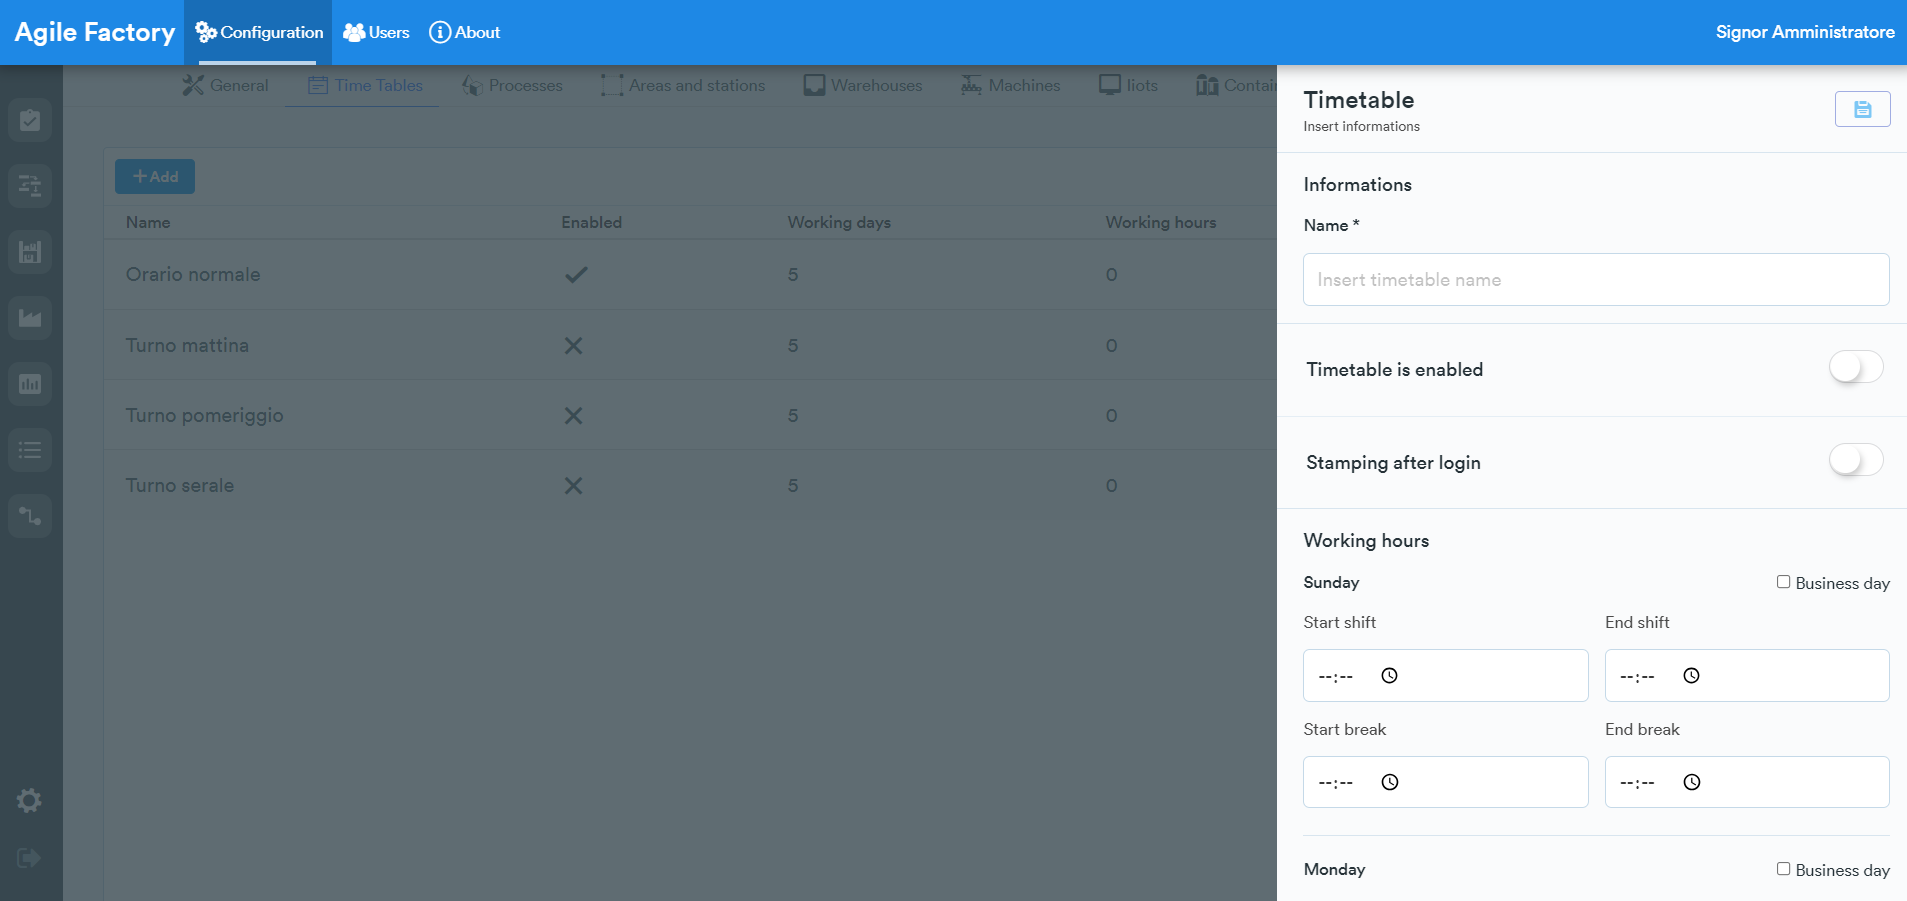Toggle the Timetable is enabled switch
Image resolution: width=1907 pixels, height=901 pixels.
(1856, 367)
